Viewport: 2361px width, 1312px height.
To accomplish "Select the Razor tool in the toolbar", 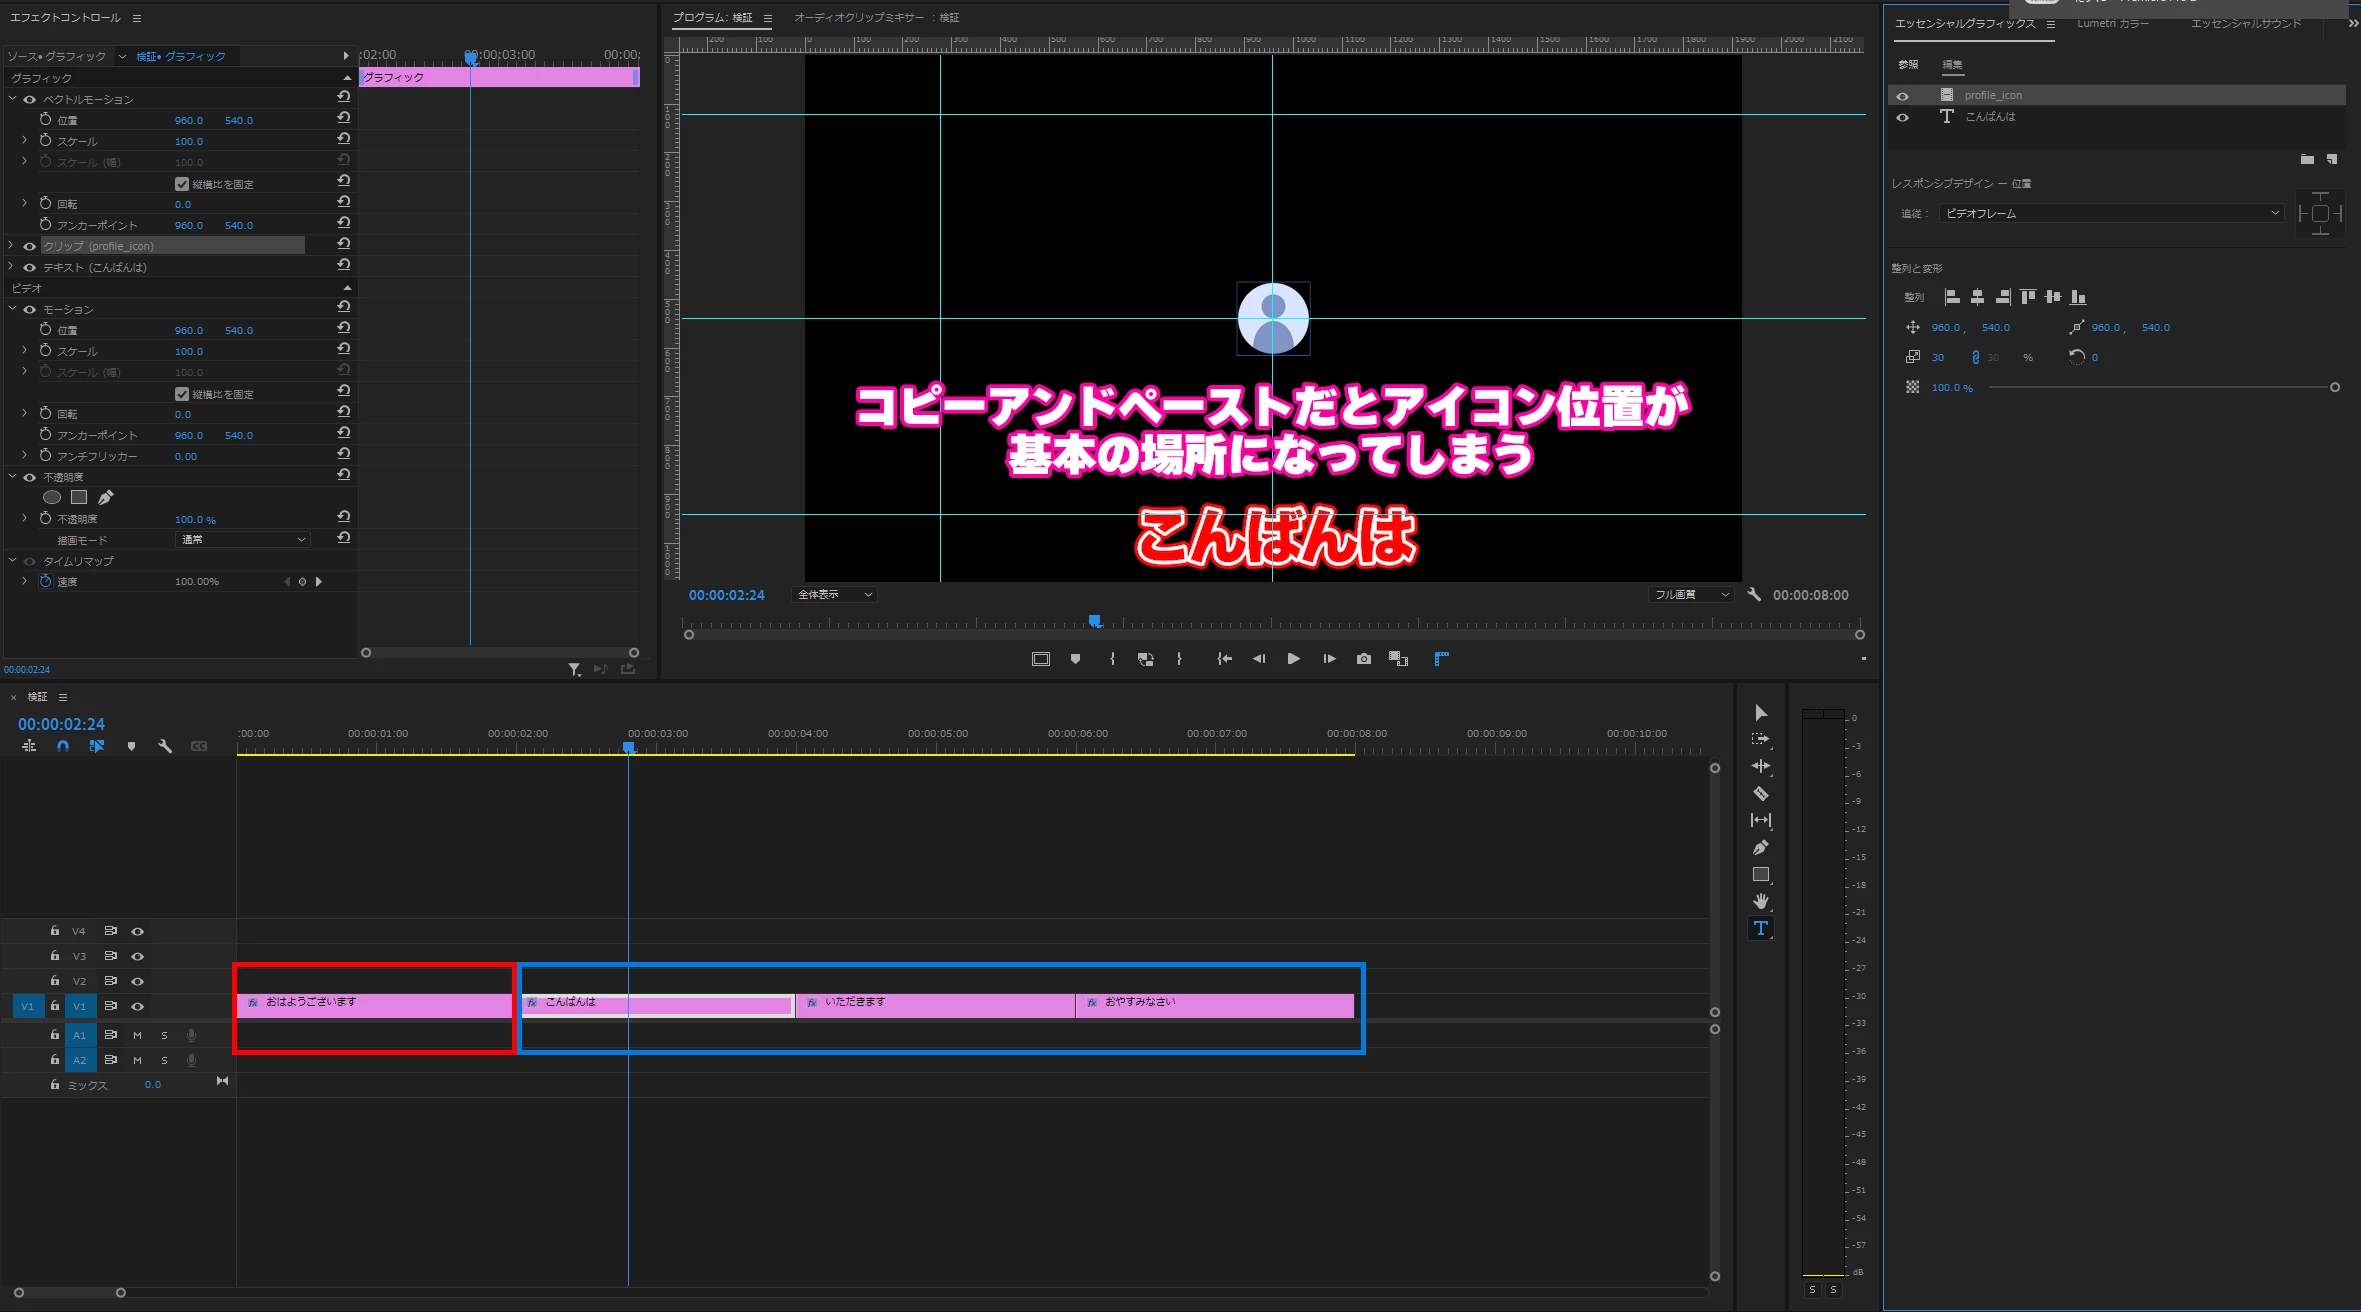I will pos(1761,793).
